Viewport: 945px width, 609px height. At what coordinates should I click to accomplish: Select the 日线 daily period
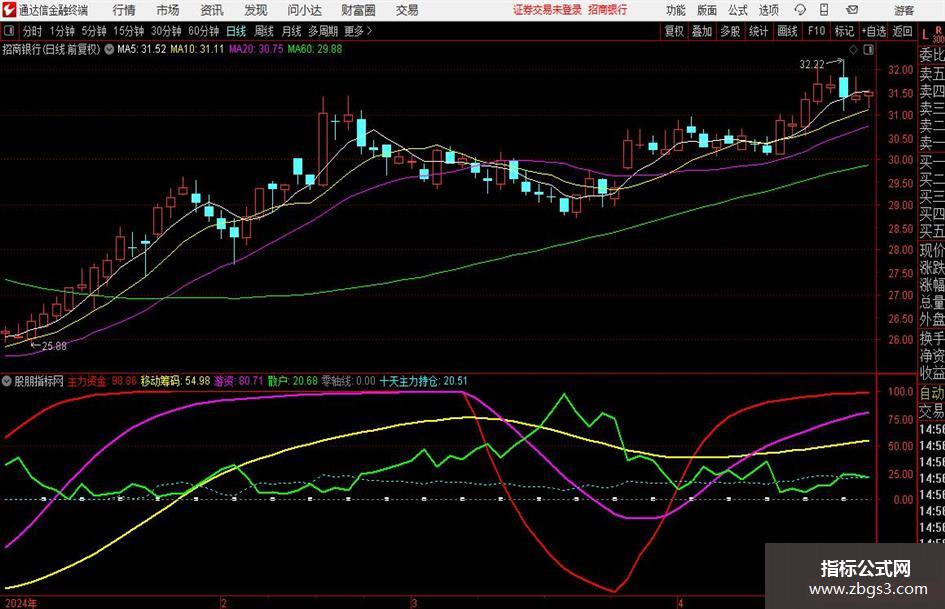point(236,31)
